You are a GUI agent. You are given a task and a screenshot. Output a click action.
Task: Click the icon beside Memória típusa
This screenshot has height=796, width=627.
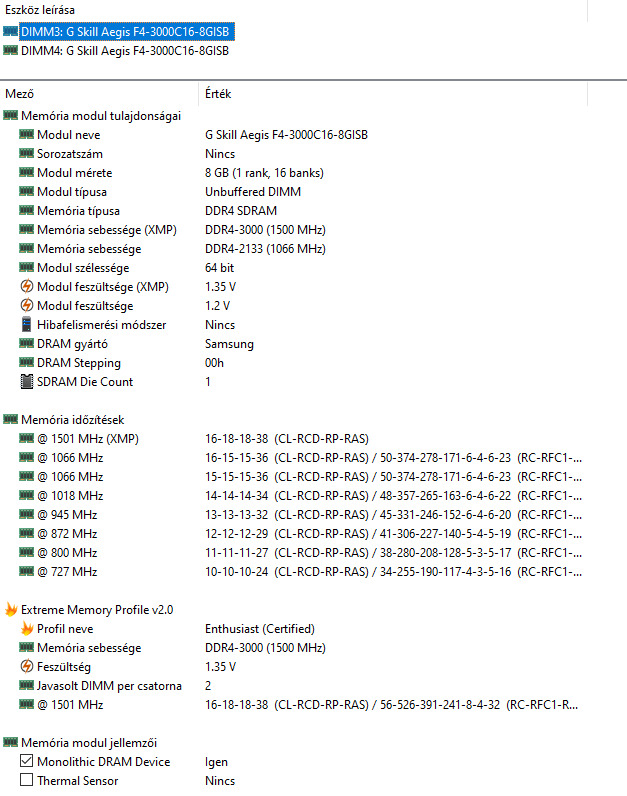pyautogui.click(x=26, y=210)
